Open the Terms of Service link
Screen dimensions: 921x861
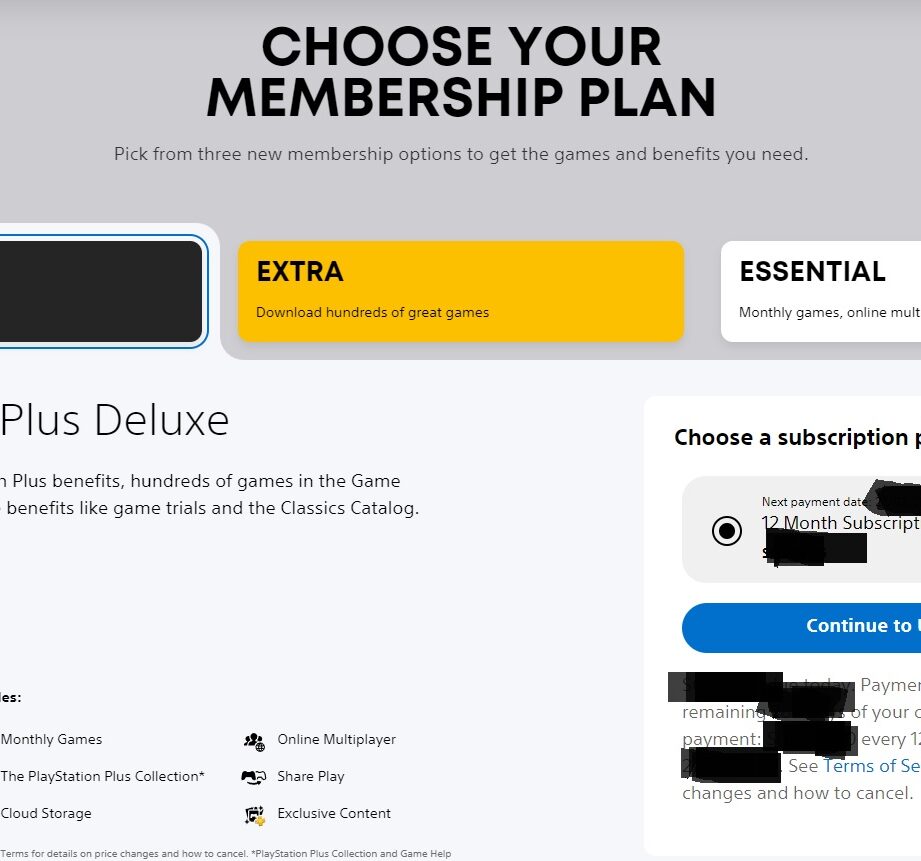[x=872, y=766]
